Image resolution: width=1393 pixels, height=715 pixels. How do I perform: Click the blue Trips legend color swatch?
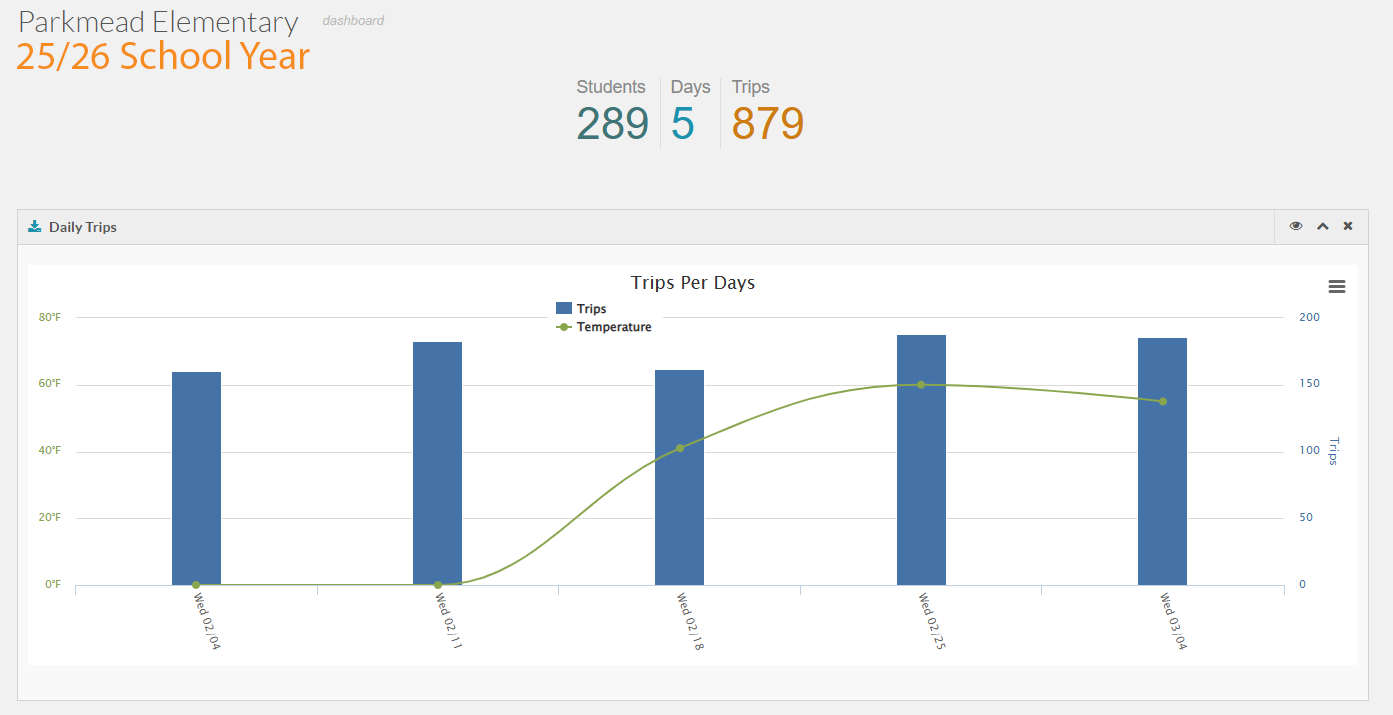click(x=564, y=309)
